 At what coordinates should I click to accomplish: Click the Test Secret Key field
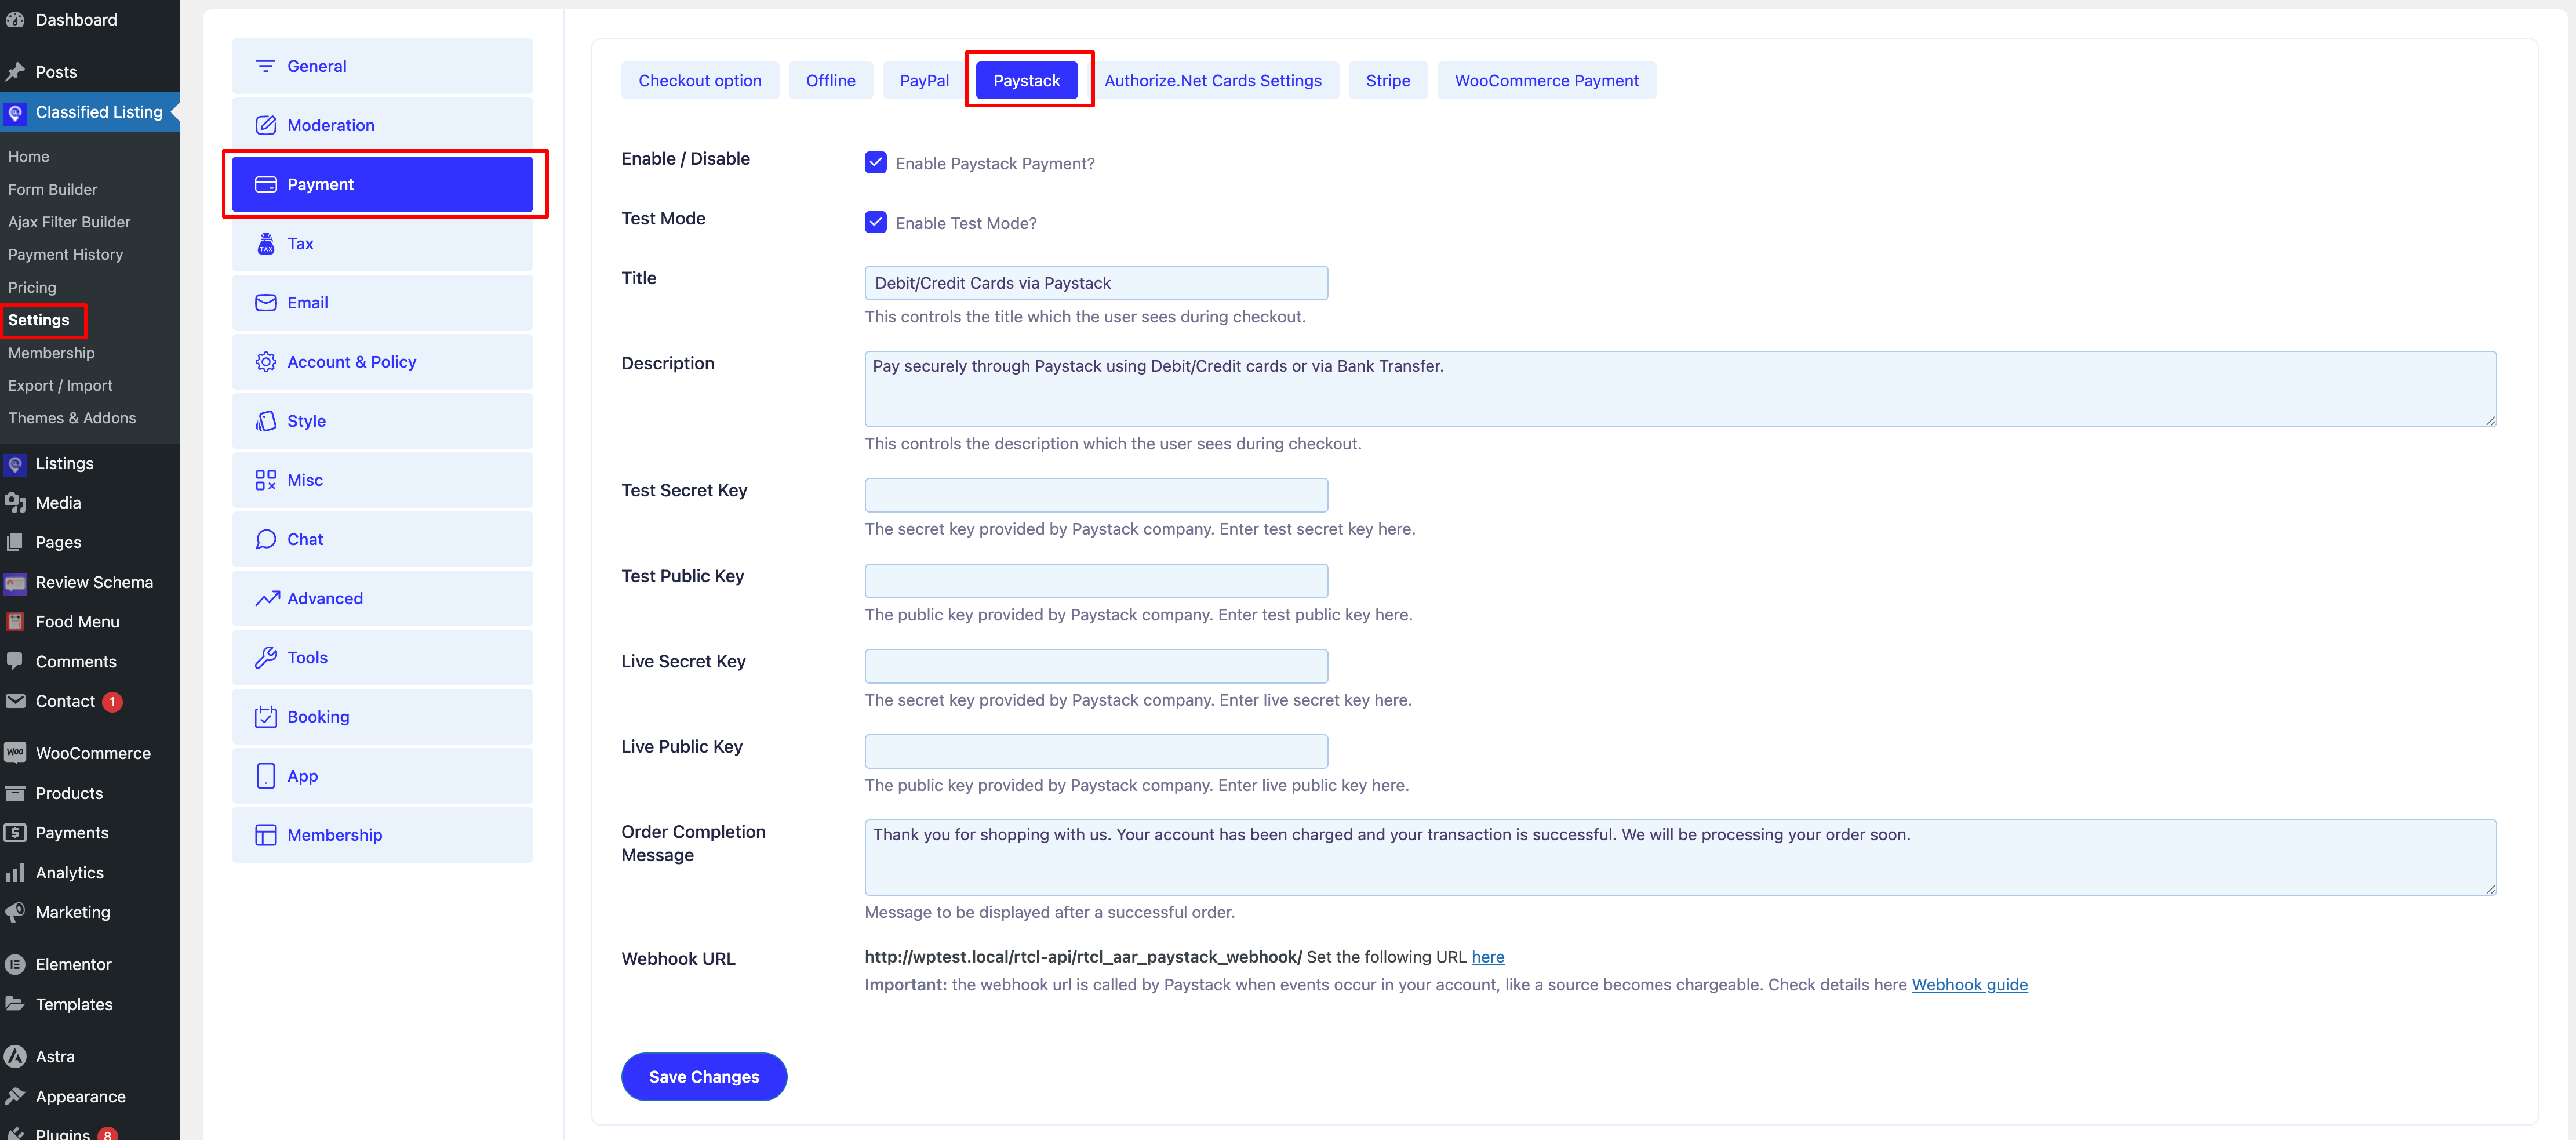[x=1096, y=494]
